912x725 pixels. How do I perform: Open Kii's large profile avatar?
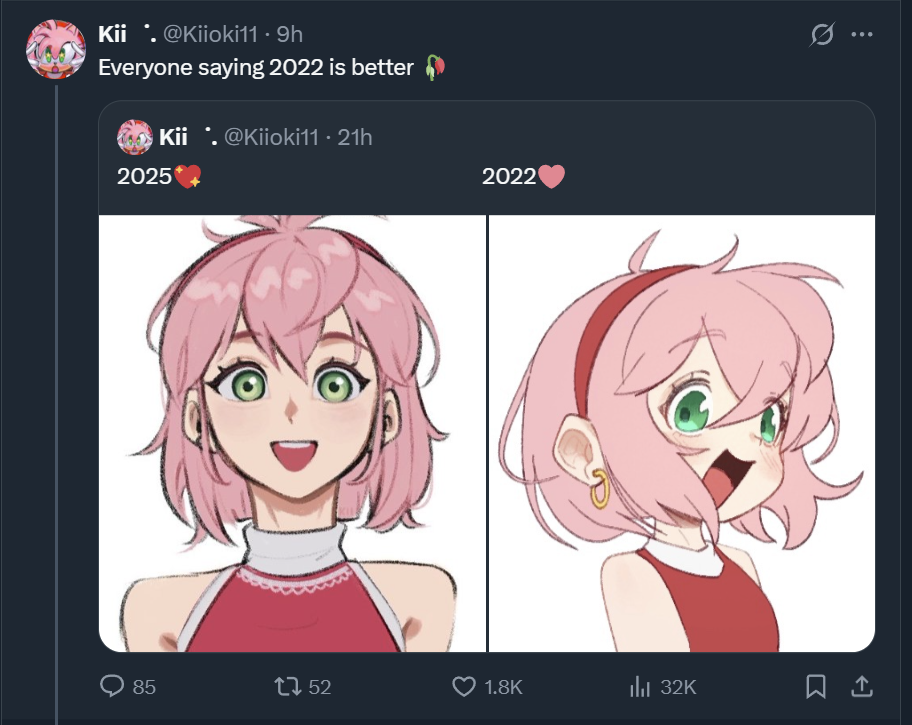(x=56, y=49)
